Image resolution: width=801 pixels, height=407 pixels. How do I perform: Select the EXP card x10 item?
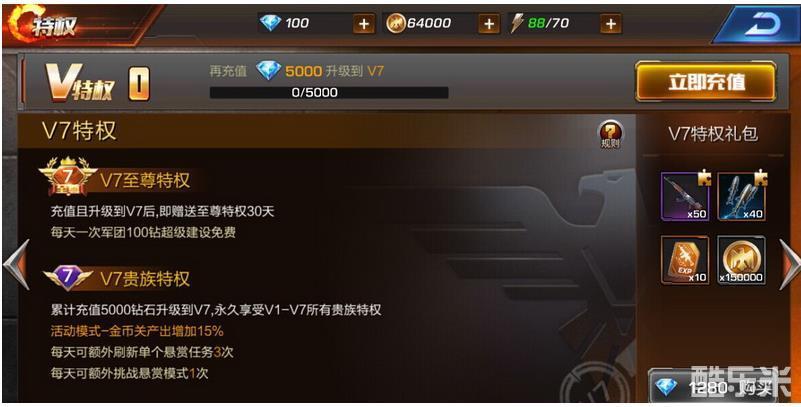tap(686, 260)
